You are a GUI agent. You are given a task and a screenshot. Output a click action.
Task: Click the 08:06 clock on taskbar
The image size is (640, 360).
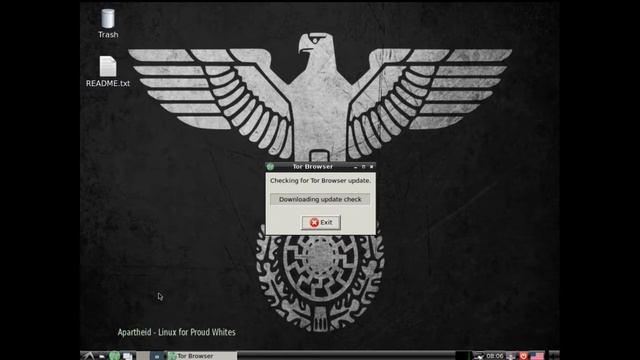click(x=495, y=356)
